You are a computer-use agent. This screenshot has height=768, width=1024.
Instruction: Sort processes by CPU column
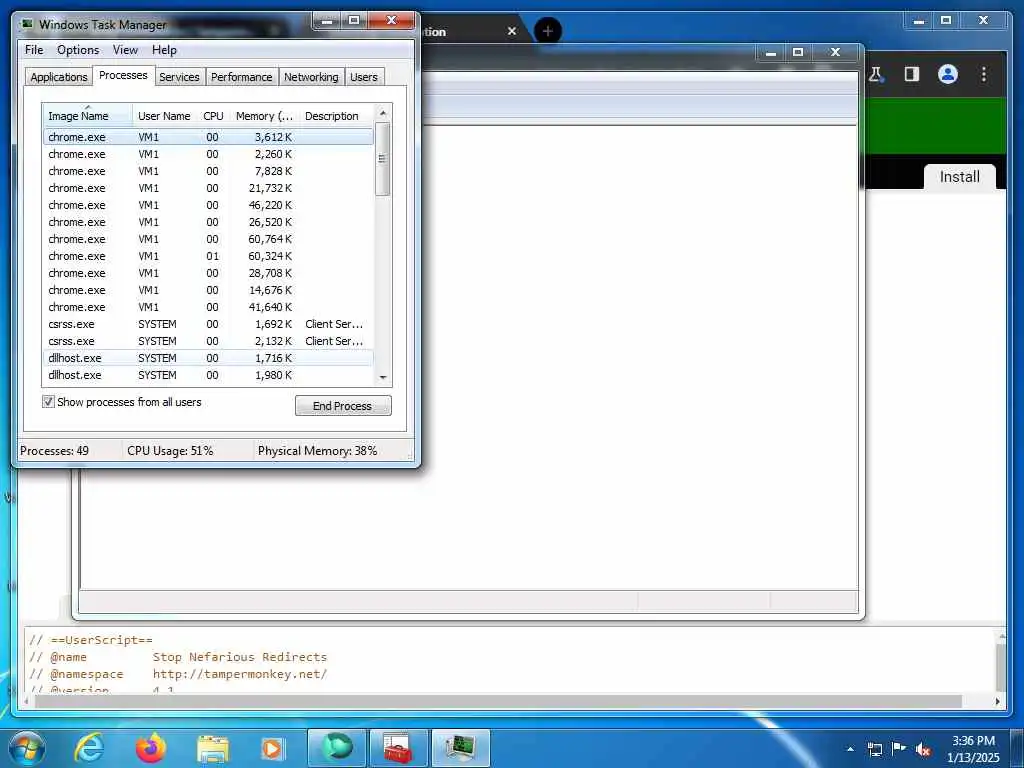coord(214,116)
